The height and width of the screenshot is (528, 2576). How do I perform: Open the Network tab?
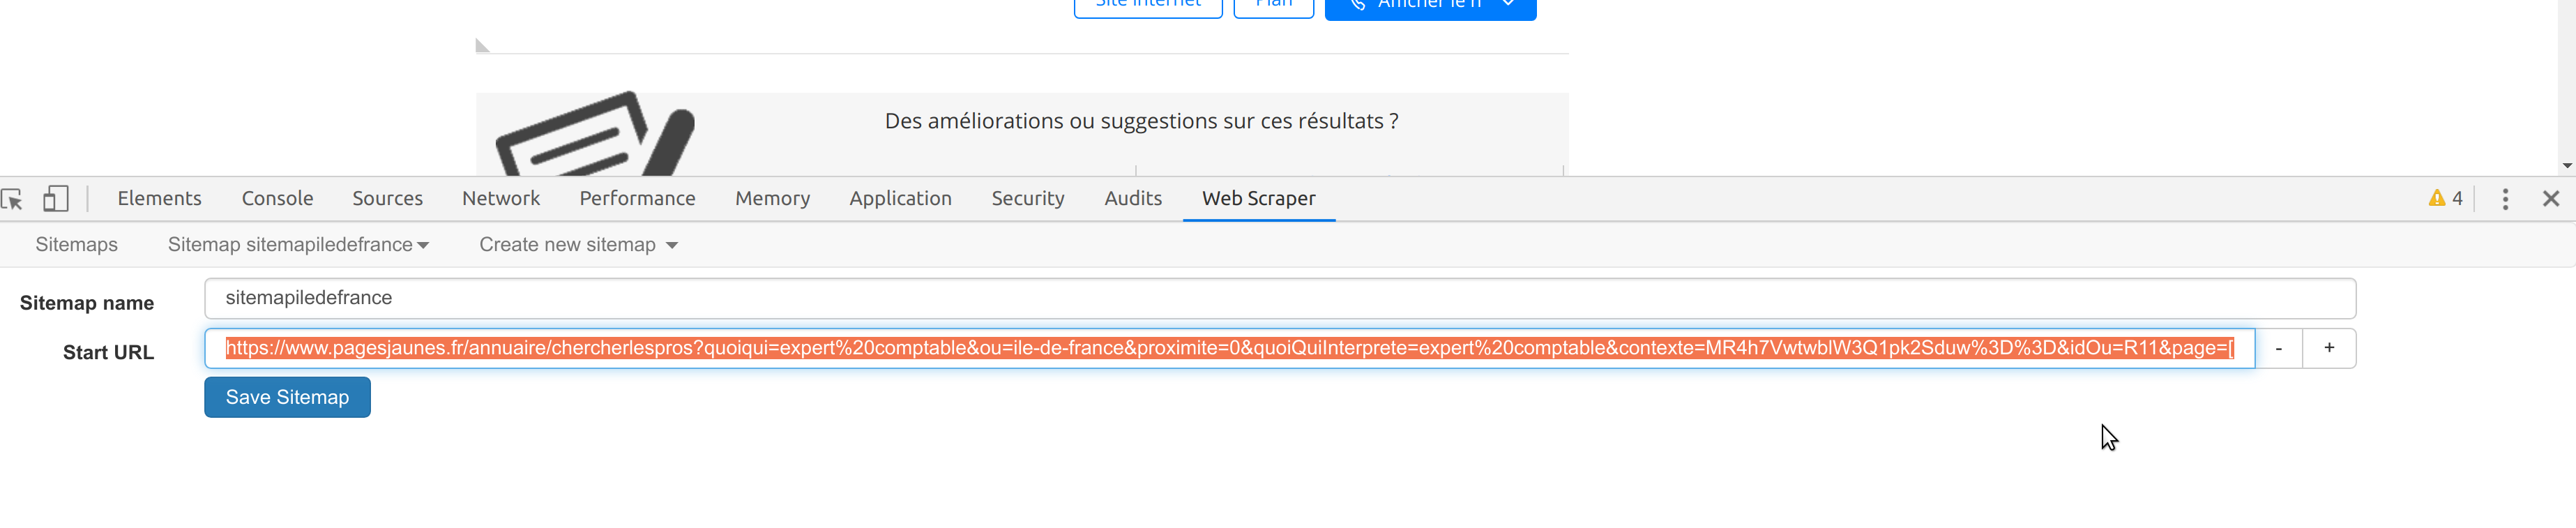500,199
